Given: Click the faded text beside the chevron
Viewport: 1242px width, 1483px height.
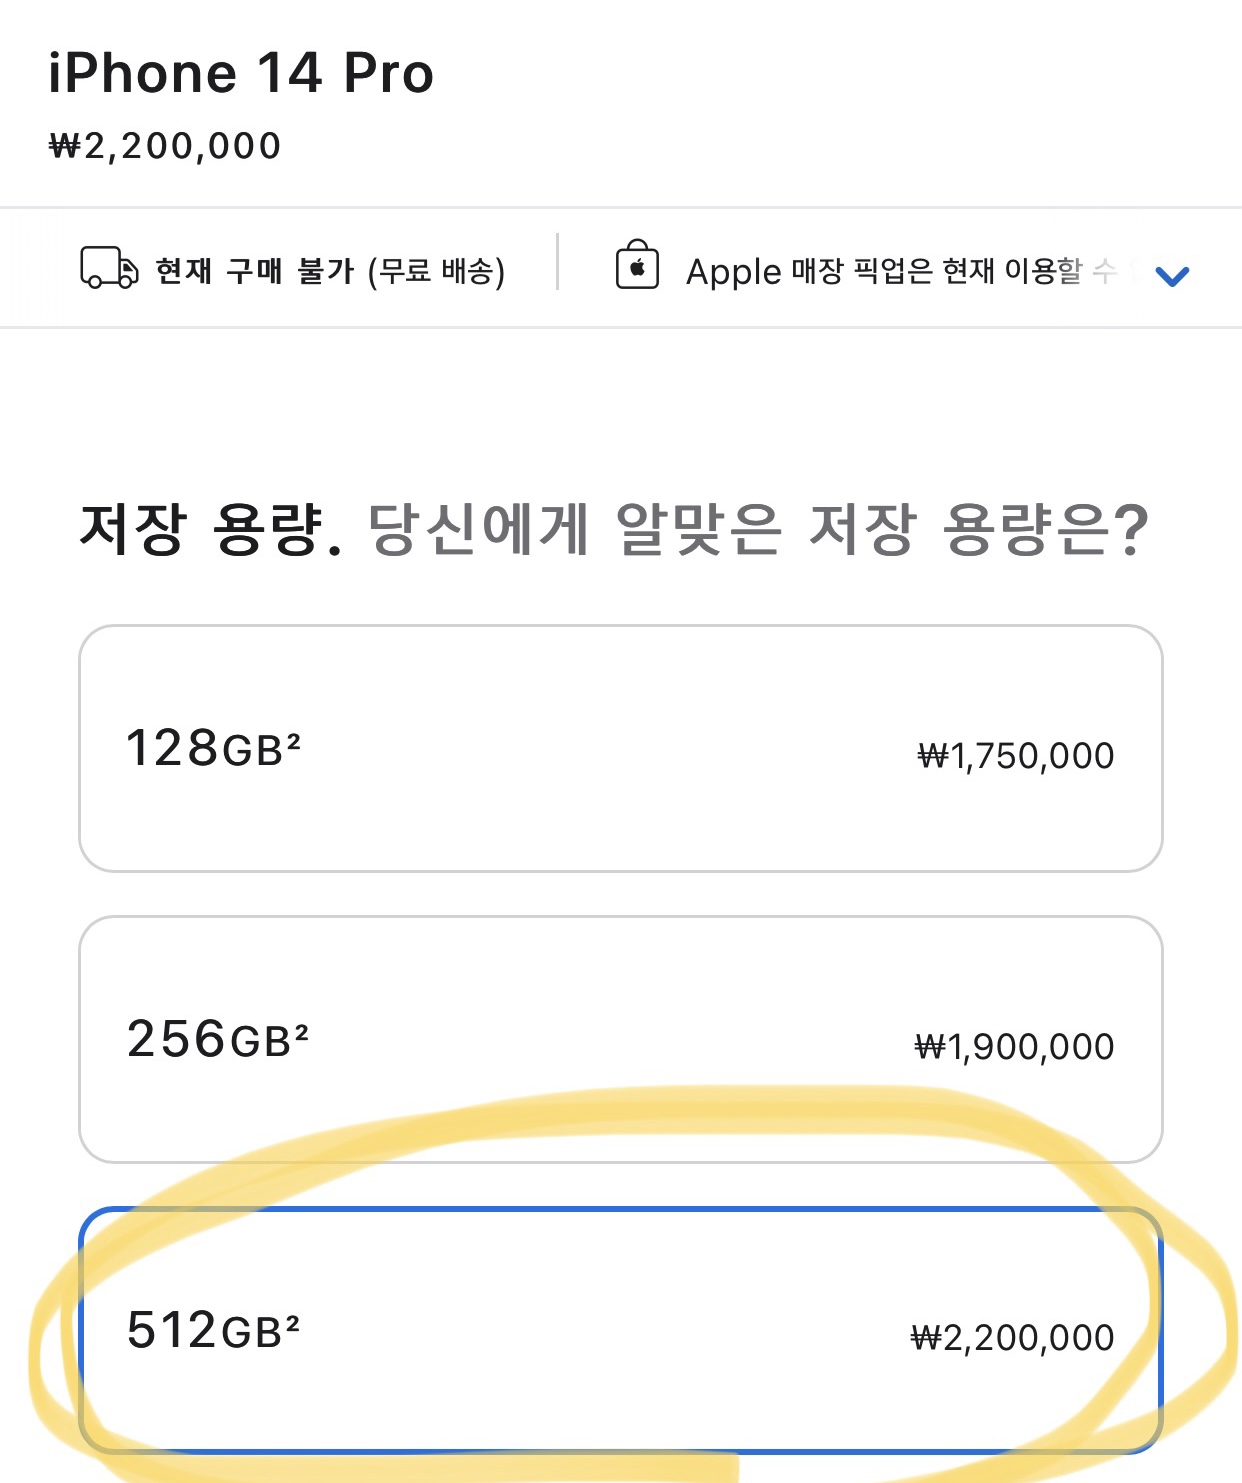Looking at the screenshot, I should click(x=1105, y=270).
